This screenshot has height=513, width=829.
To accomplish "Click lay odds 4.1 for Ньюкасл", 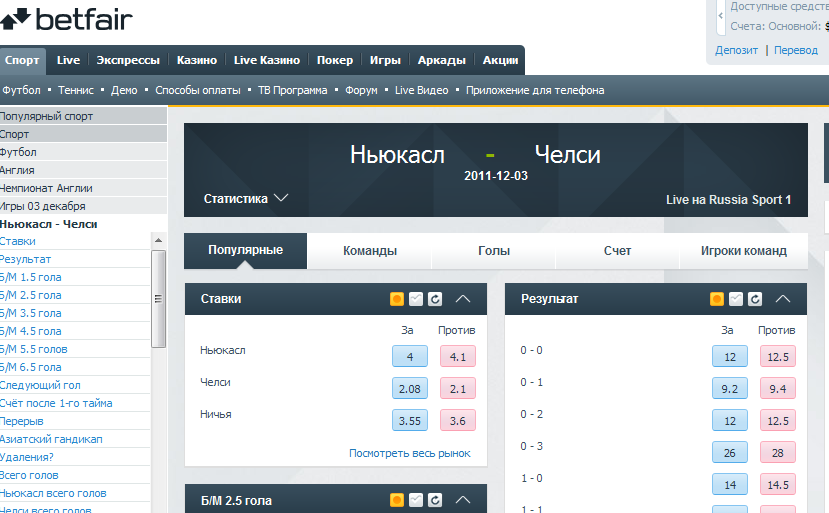I will click(x=458, y=356).
